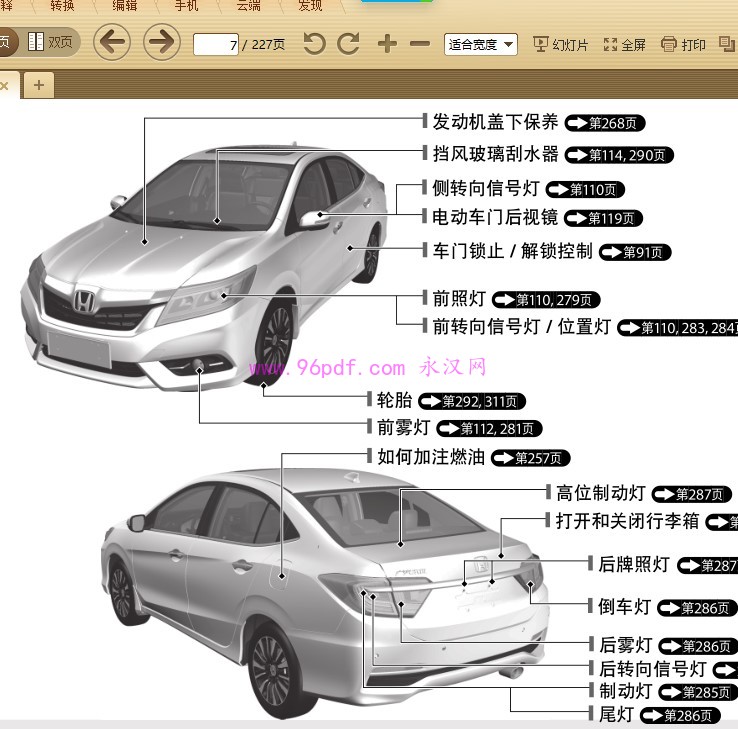
Task: Follow the 第112, 281页 fog light link
Action: pos(489,429)
